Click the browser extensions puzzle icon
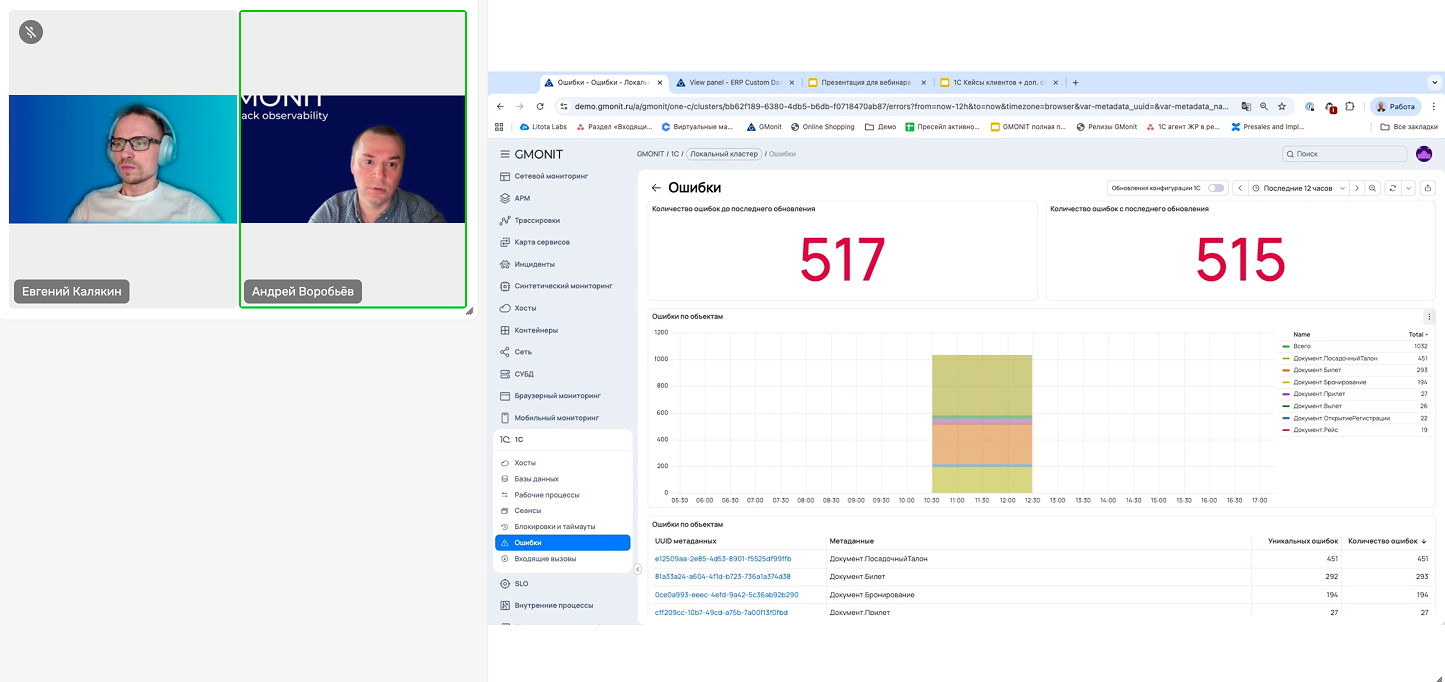The height and width of the screenshot is (682, 1445). click(x=1349, y=106)
